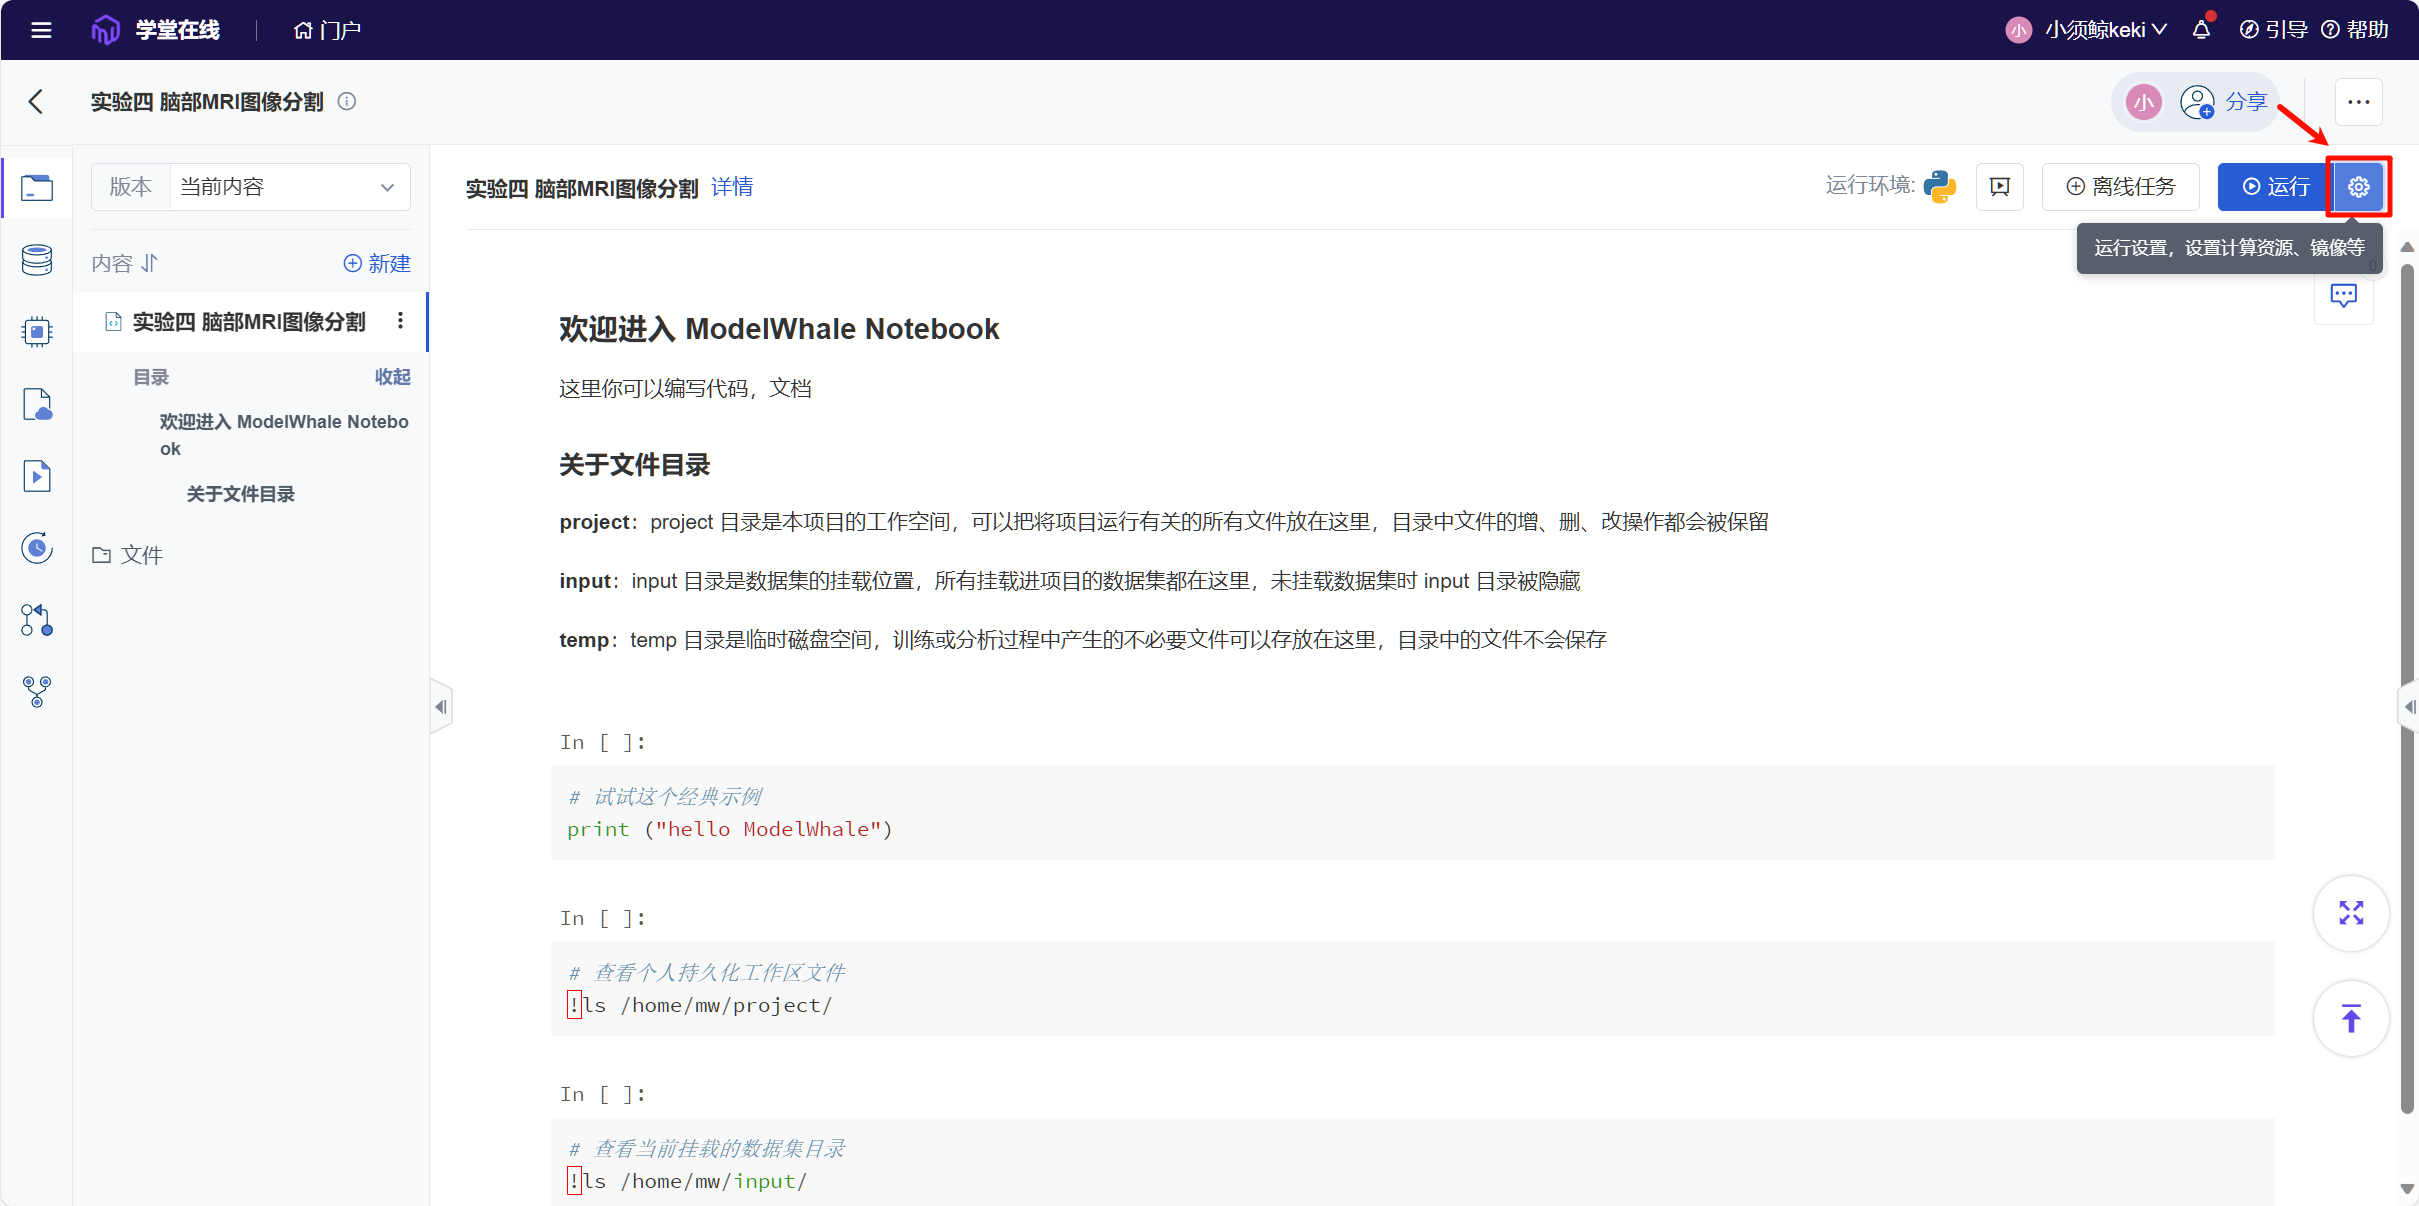Image resolution: width=2419 pixels, height=1206 pixels.
Task: Open the run settings gear icon
Action: 2358,187
